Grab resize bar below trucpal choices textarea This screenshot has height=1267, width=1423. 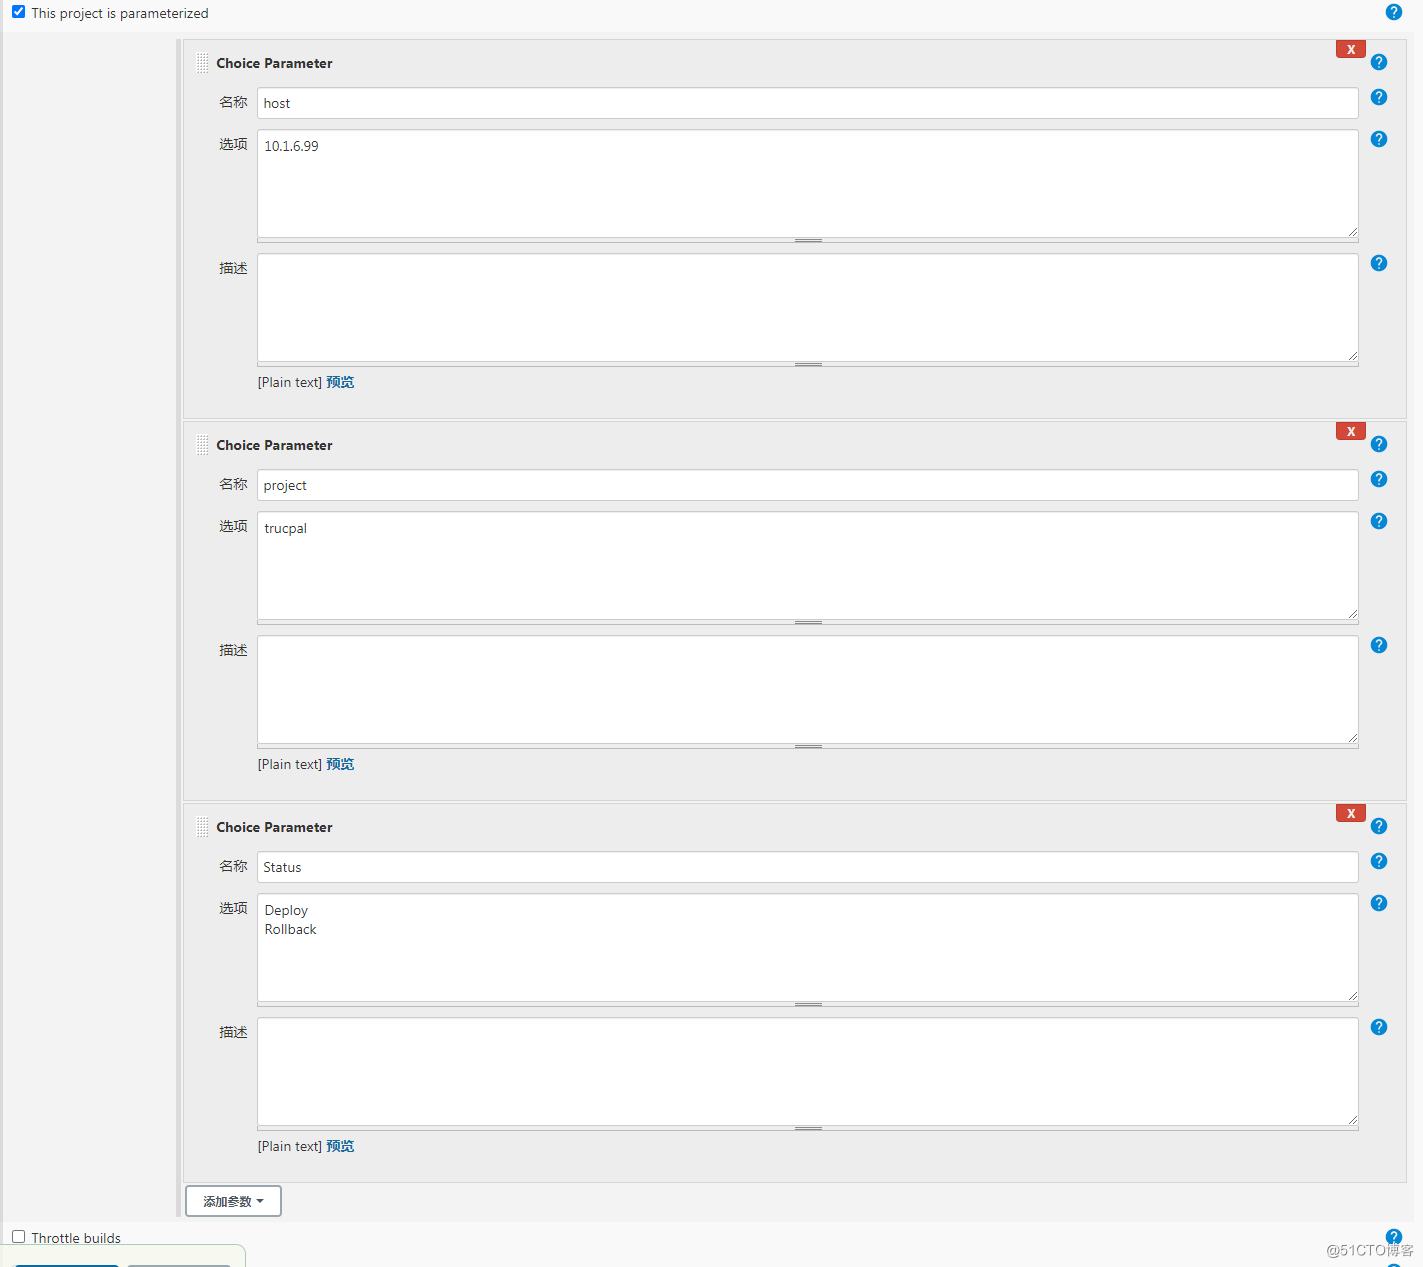(807, 622)
